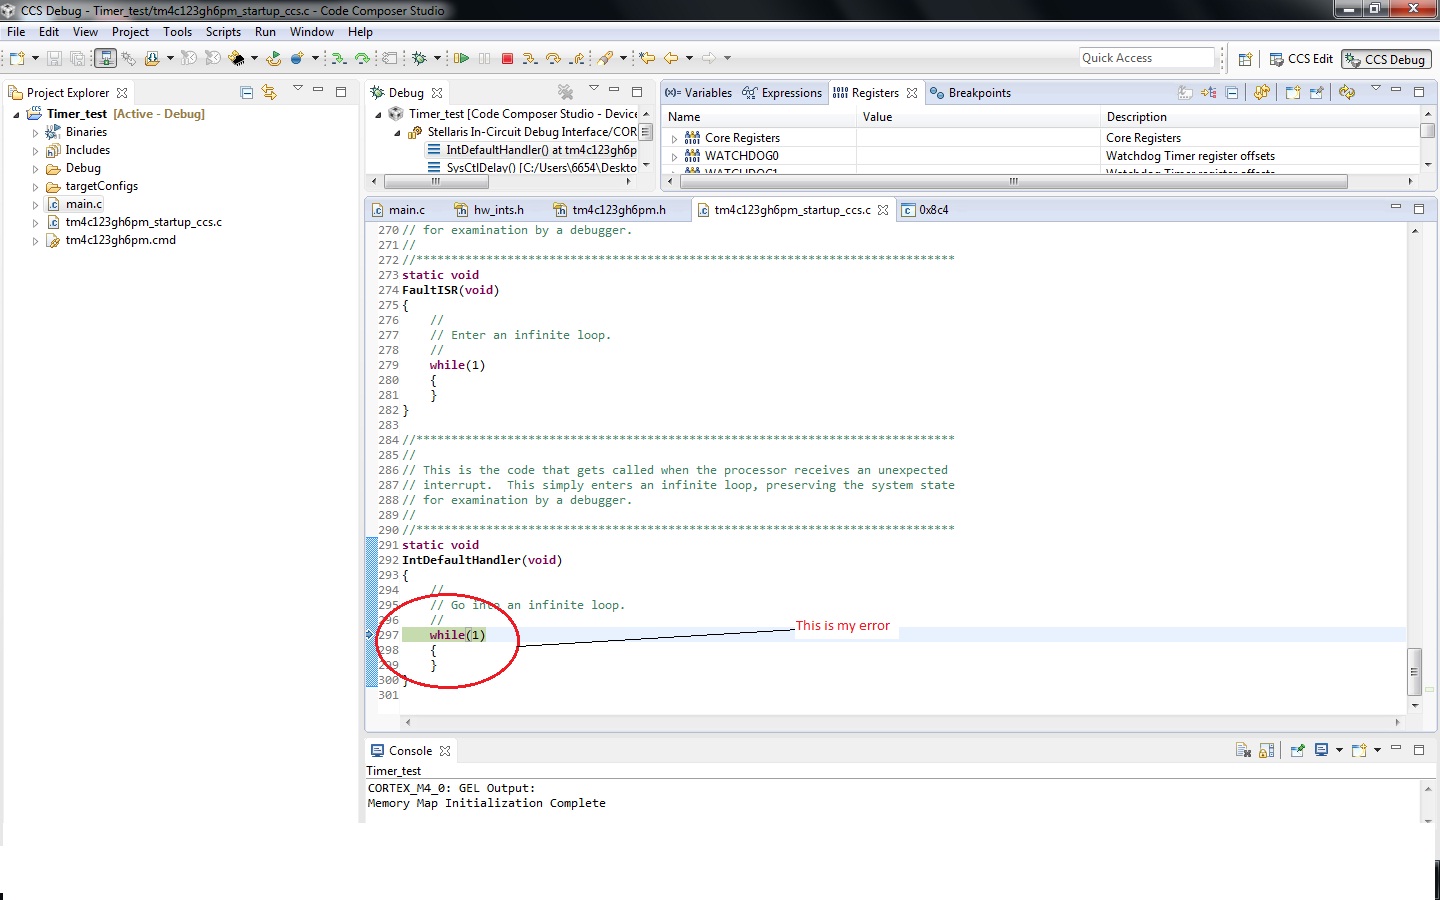
Task: Switch to the main.c editor tab
Action: click(x=398, y=210)
